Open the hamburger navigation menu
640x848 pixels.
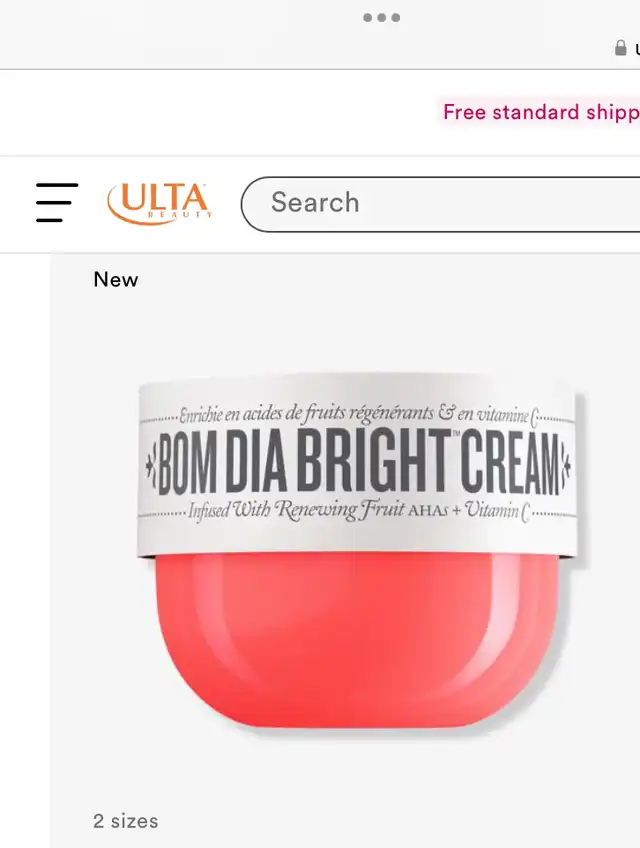tap(57, 202)
